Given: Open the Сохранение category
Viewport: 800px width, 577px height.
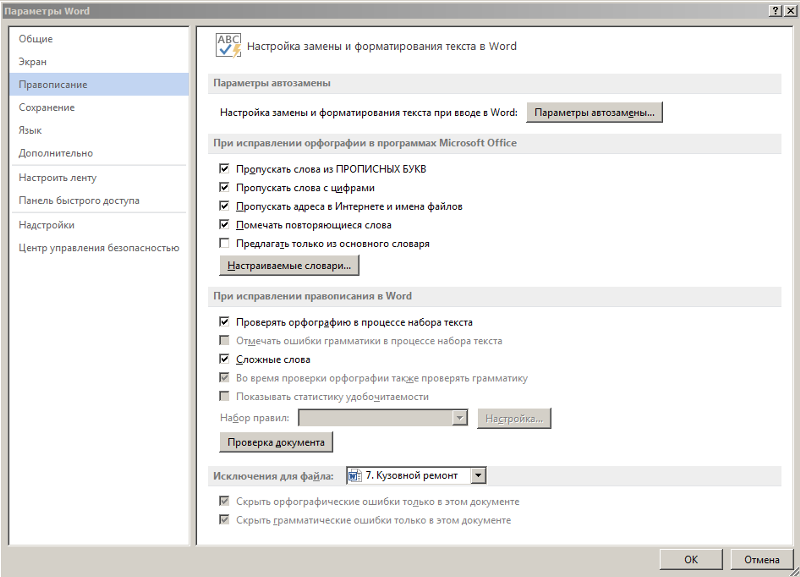Looking at the screenshot, I should pyautogui.click(x=99, y=108).
